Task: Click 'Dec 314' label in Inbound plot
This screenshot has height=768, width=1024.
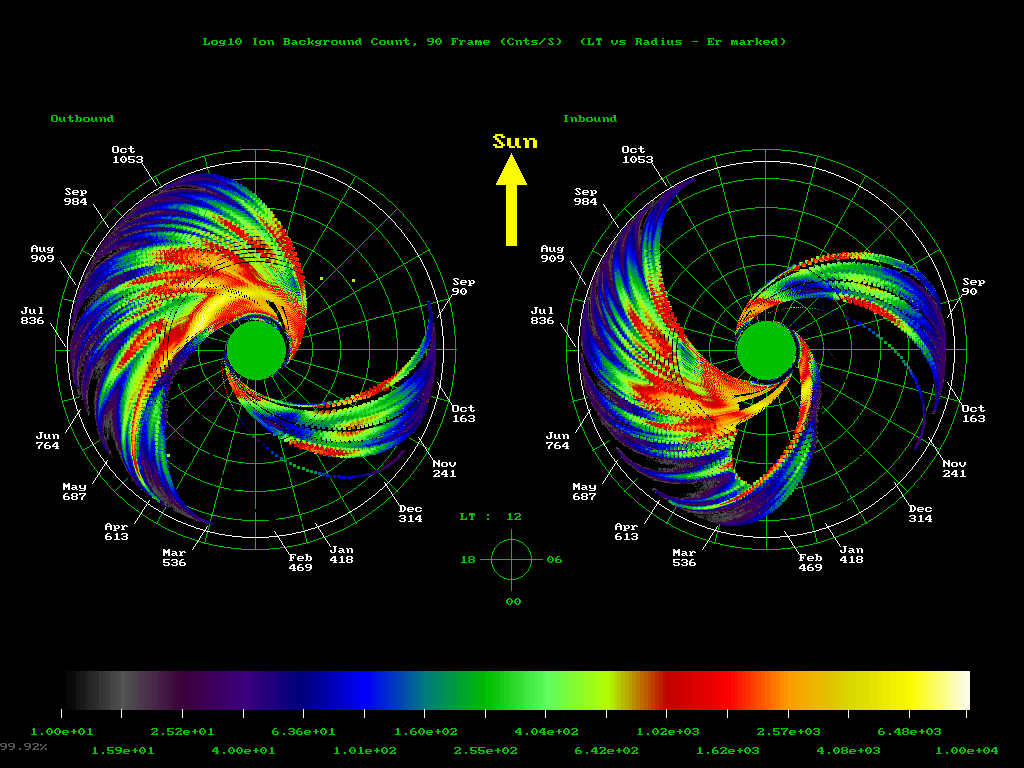Action: [920, 513]
